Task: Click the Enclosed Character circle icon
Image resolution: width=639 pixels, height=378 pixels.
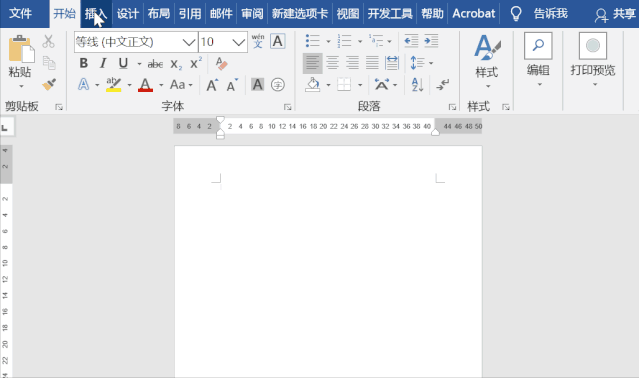Action: tap(278, 85)
